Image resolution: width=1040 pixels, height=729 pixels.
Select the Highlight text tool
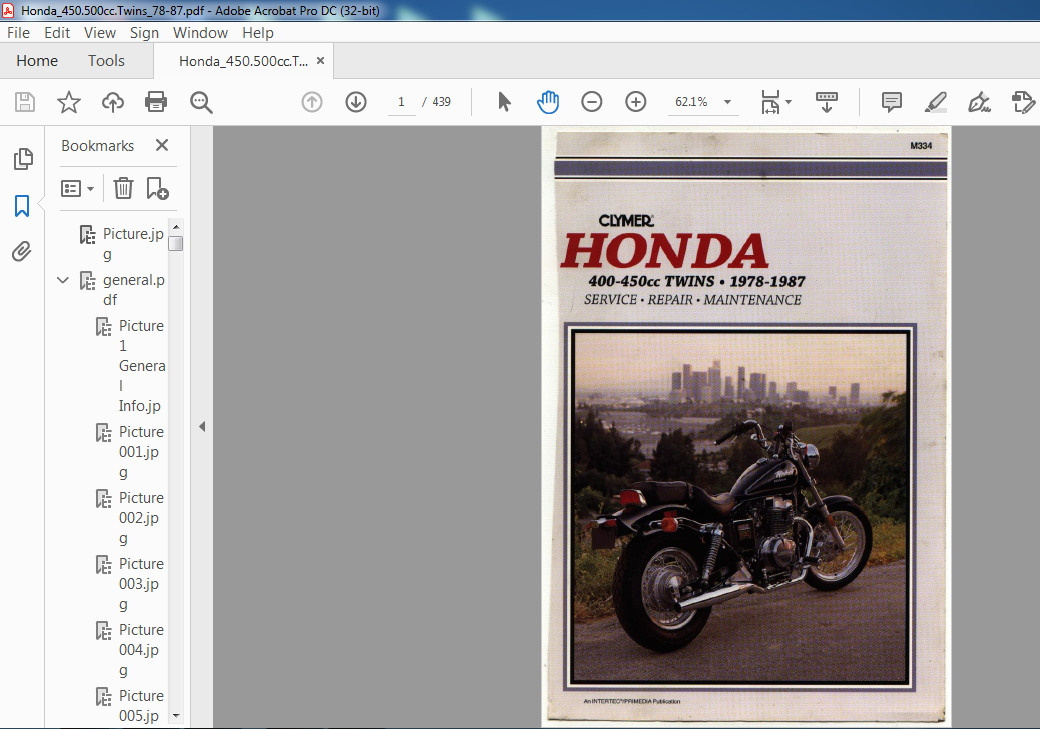tap(935, 102)
